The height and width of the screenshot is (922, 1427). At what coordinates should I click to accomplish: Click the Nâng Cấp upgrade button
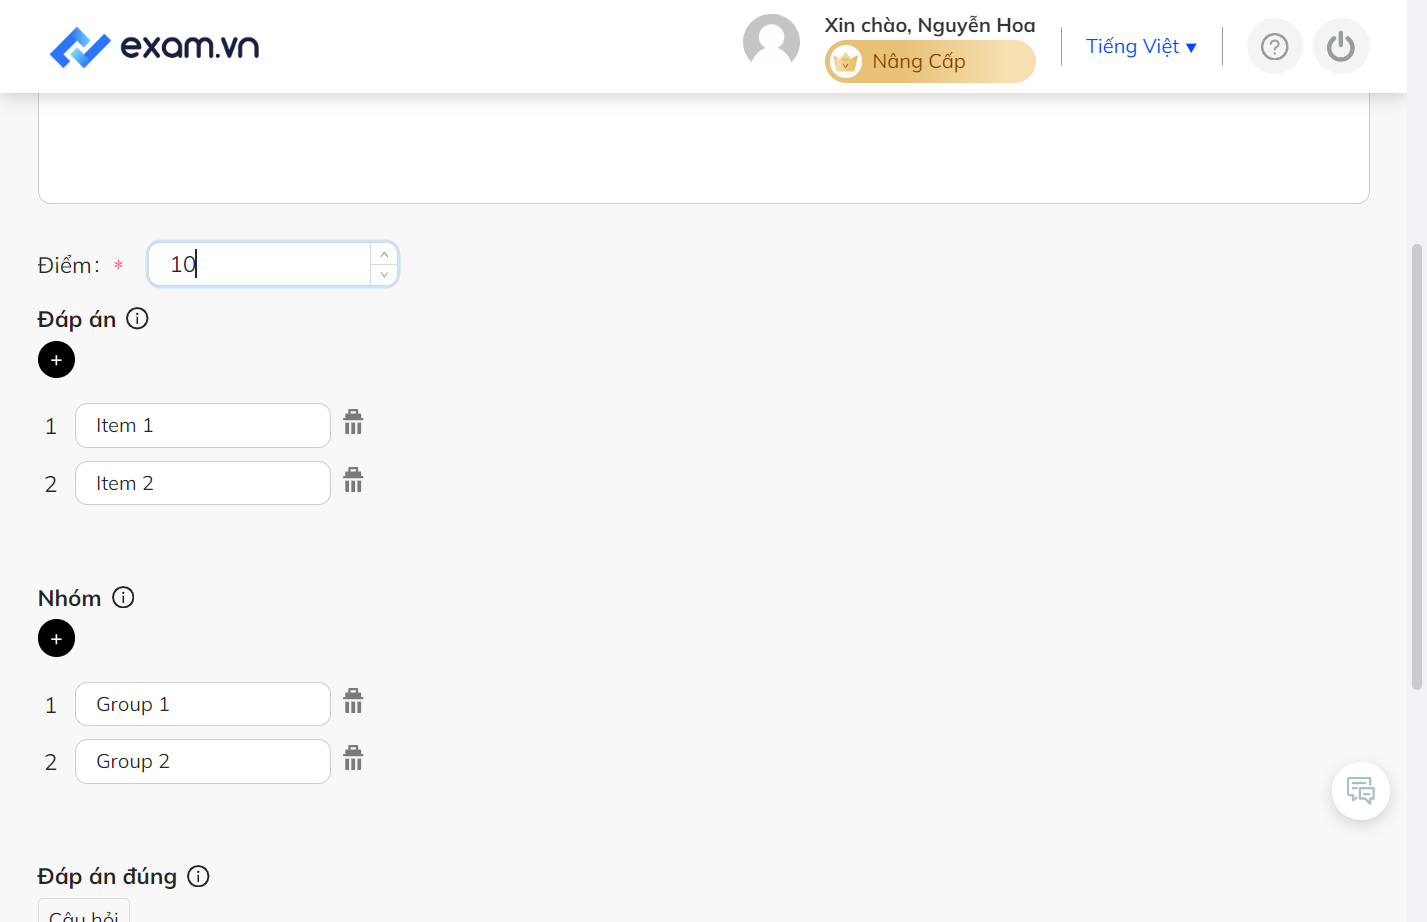pyautogui.click(x=930, y=61)
